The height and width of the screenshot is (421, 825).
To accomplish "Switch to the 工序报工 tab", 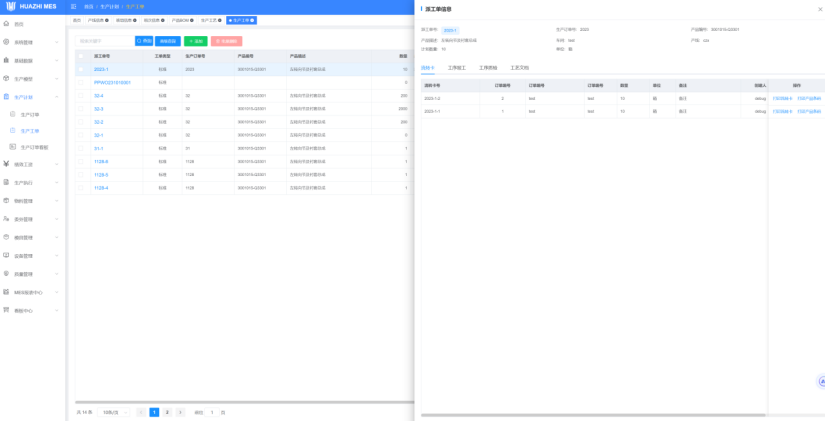I will tap(457, 67).
